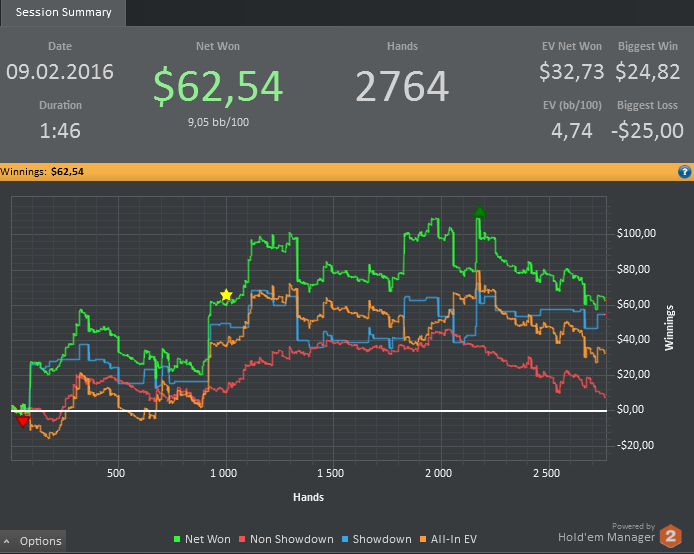Click the Biggest Win value $24,82
The width and height of the screenshot is (694, 554).
648,72
